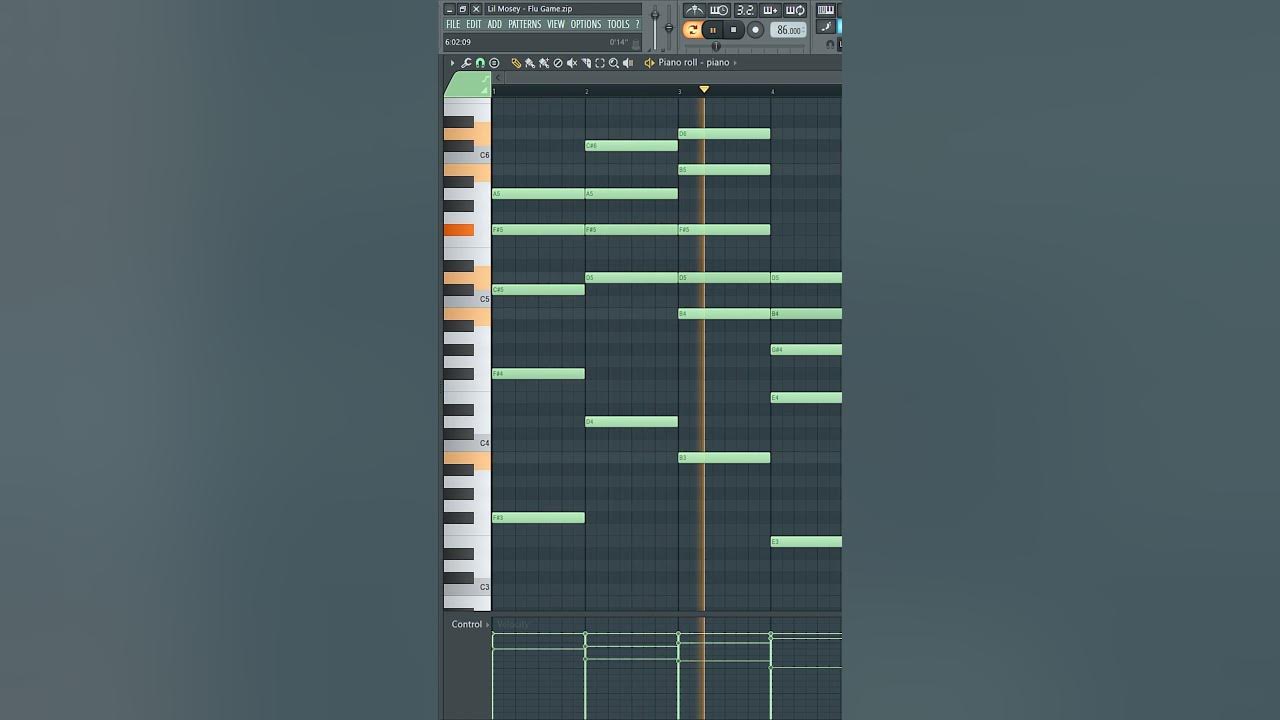
Task: Select the E4 note in bar 4
Action: pos(806,398)
